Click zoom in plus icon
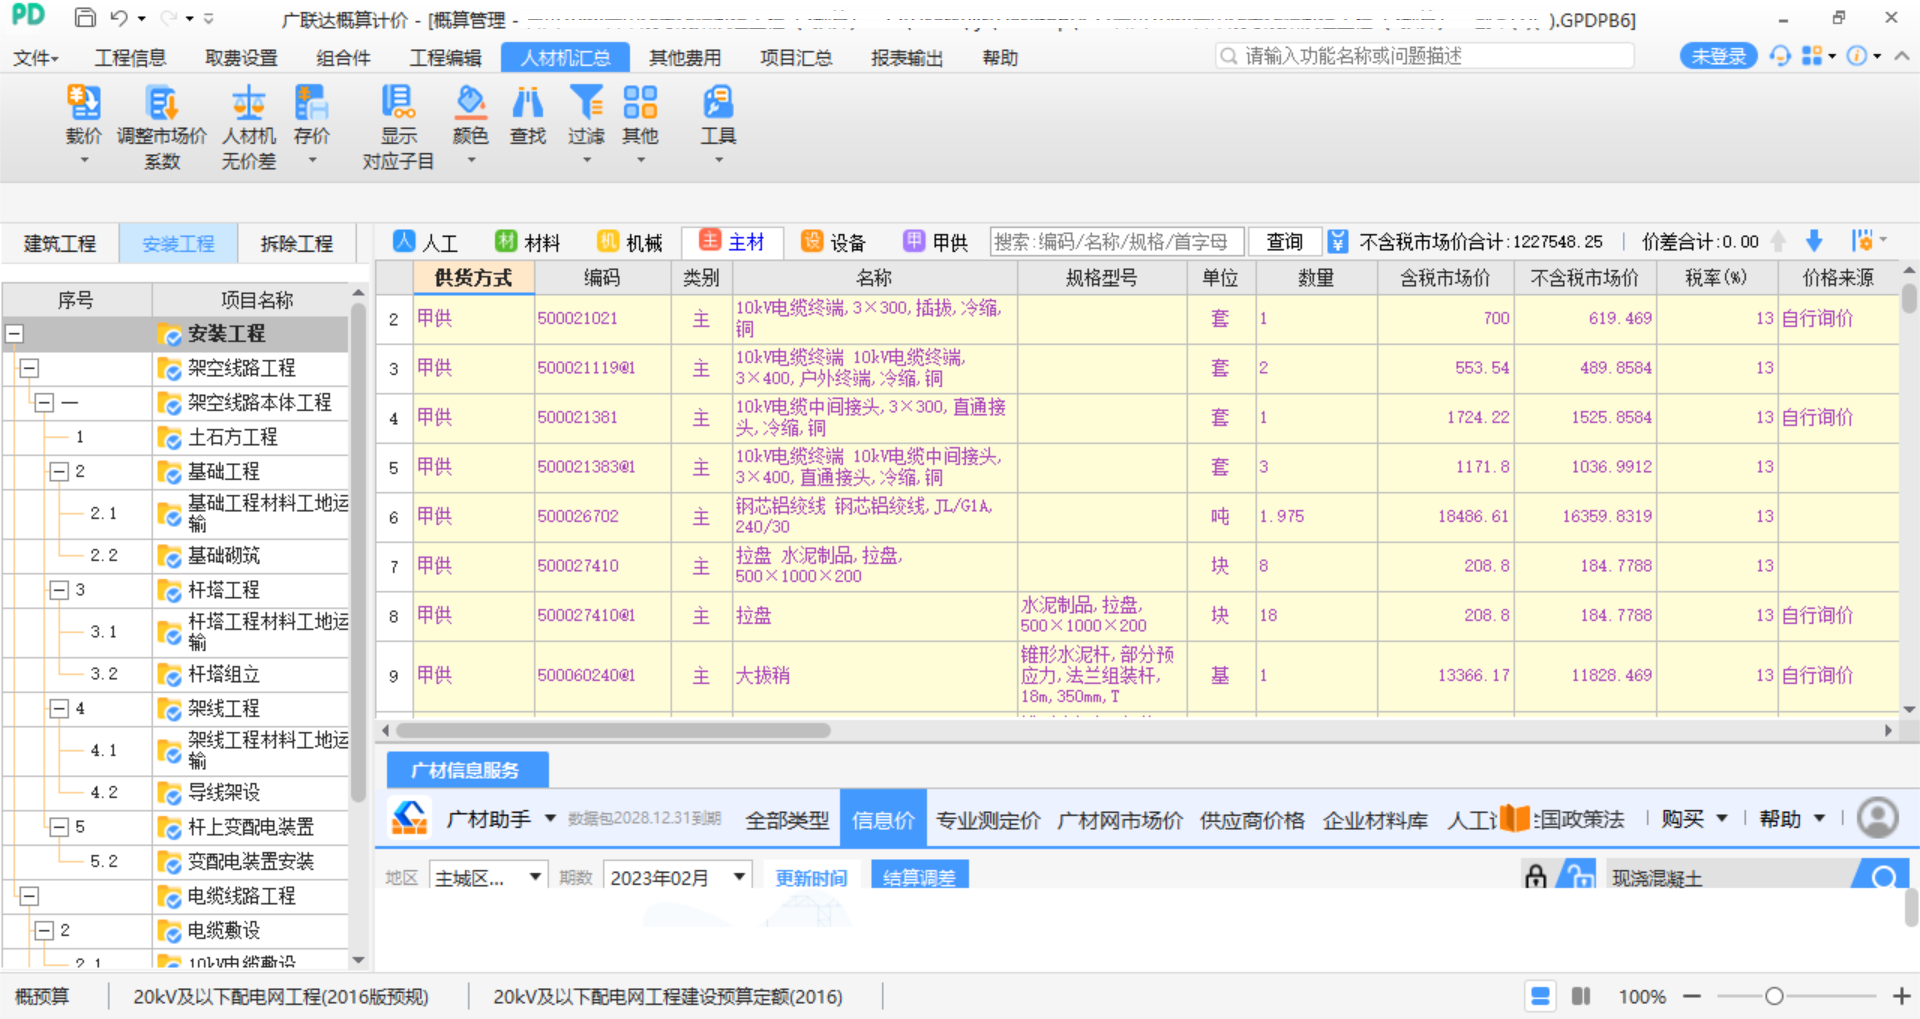This screenshot has width=1920, height=1019. pyautogui.click(x=1901, y=996)
